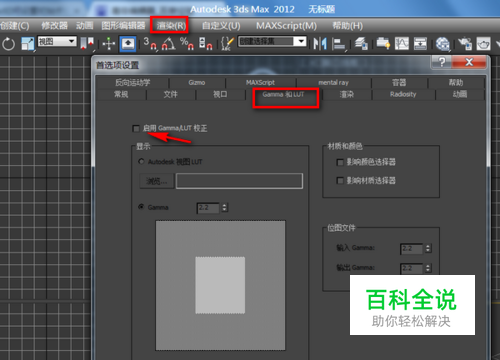This screenshot has width=500, height=360.
Task: Open the 动画 menu in the menu bar
Action: click(x=85, y=26)
